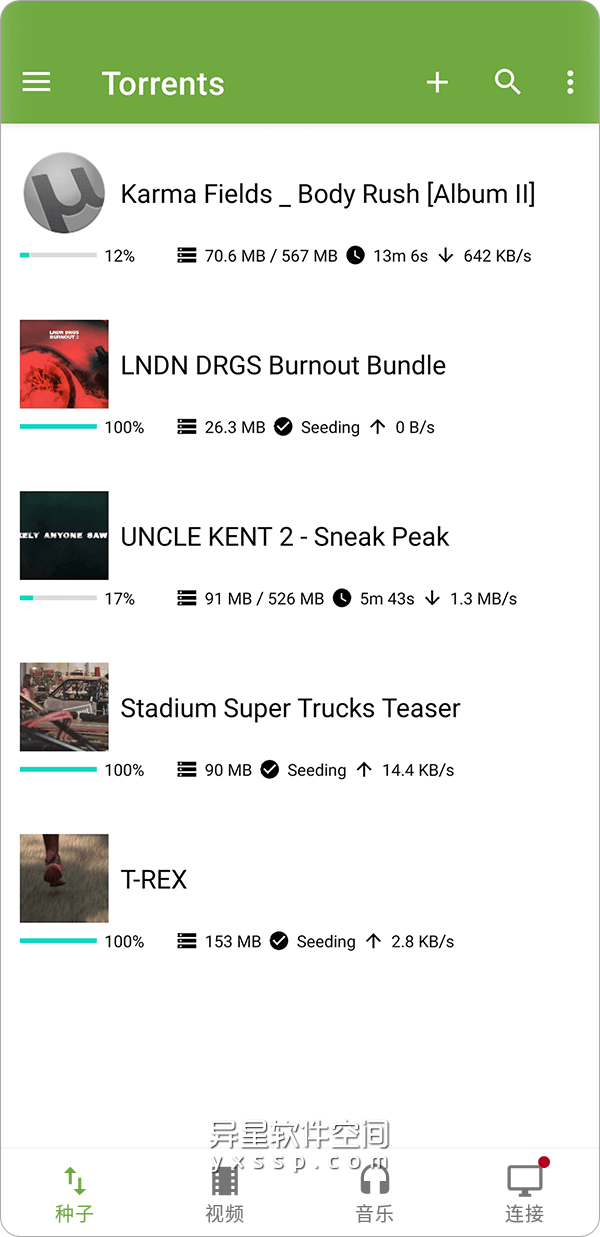Image resolution: width=600 pixels, height=1237 pixels.
Task: Click Karma Fields 12% progress bar
Action: tap(58, 256)
